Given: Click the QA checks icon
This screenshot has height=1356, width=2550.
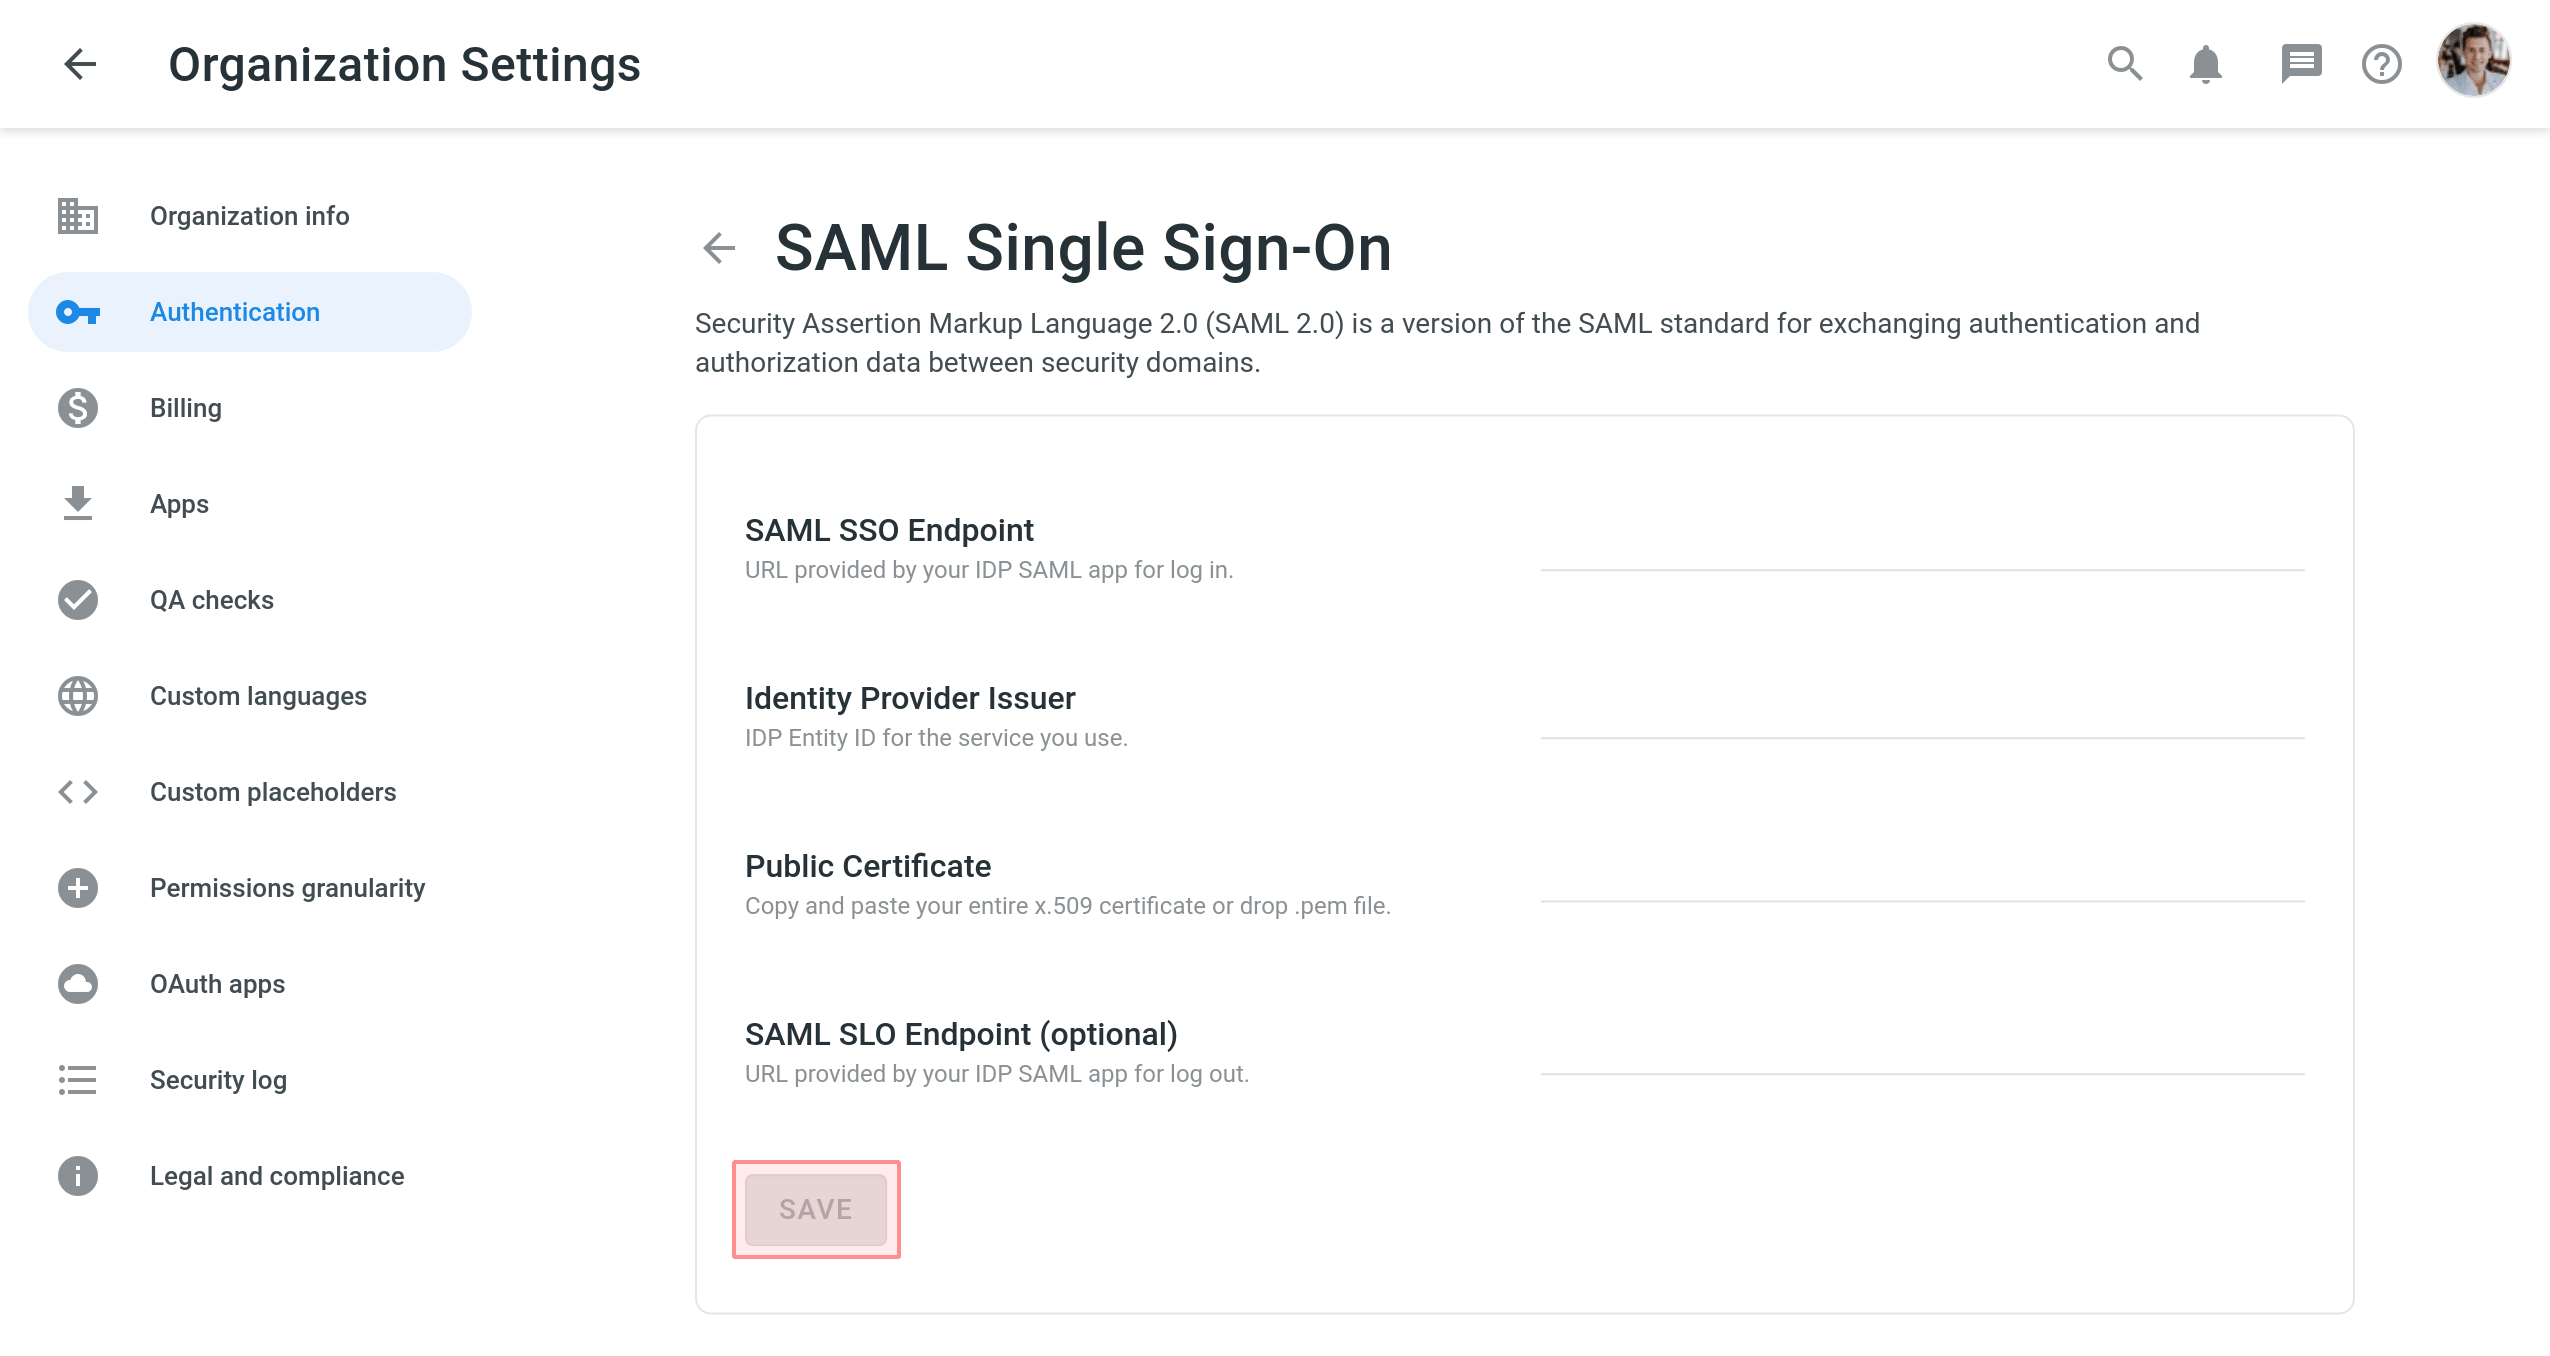Looking at the screenshot, I should point(79,599).
